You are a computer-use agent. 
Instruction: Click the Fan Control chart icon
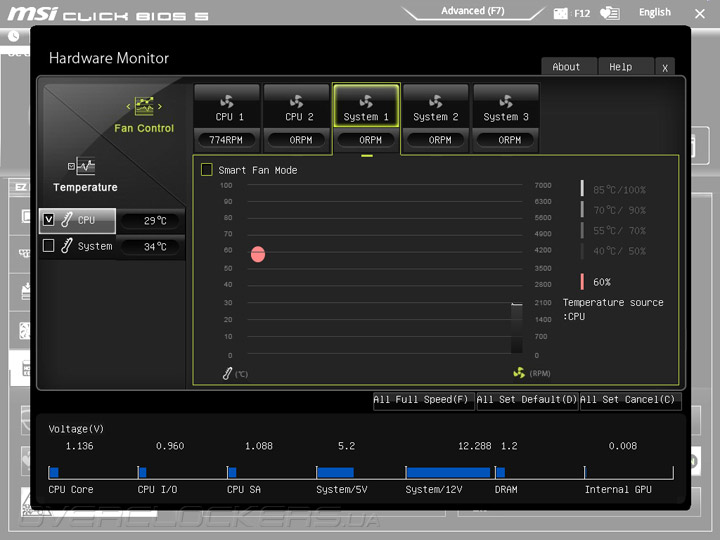pyautogui.click(x=144, y=106)
